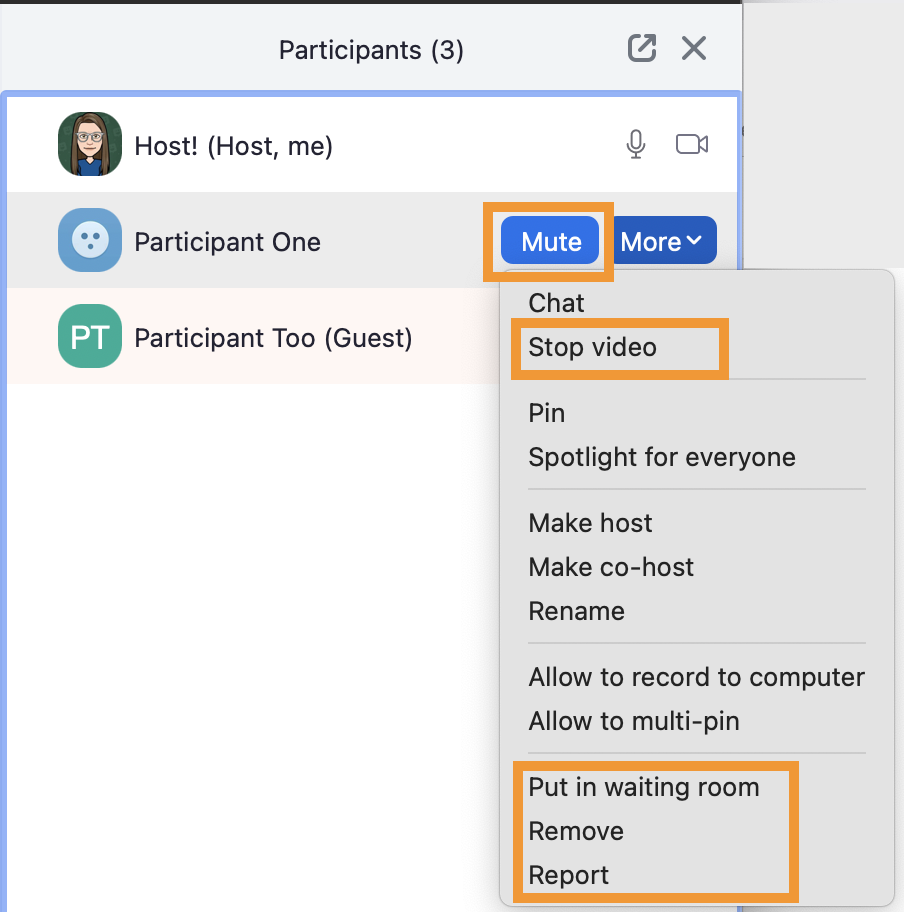904x912 pixels.
Task: Toggle the host's video camera icon
Action: [x=692, y=145]
